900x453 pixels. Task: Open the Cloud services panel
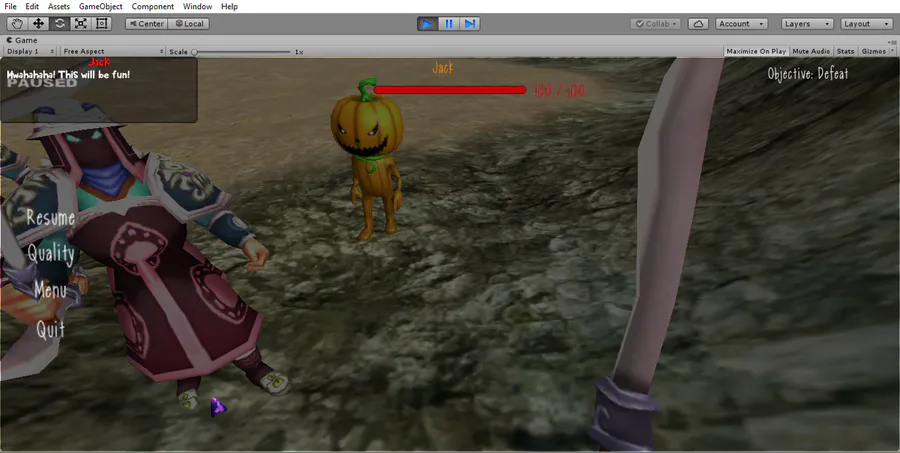coord(697,24)
